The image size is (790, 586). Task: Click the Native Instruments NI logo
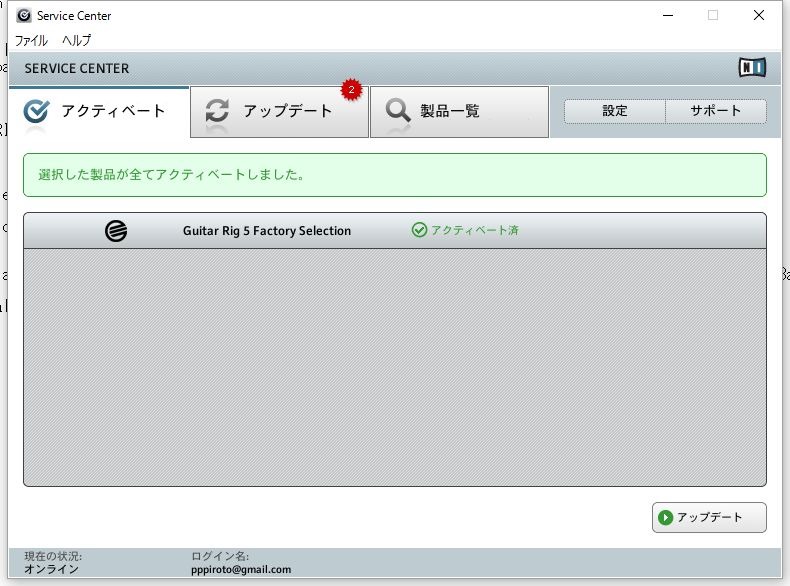click(x=752, y=68)
